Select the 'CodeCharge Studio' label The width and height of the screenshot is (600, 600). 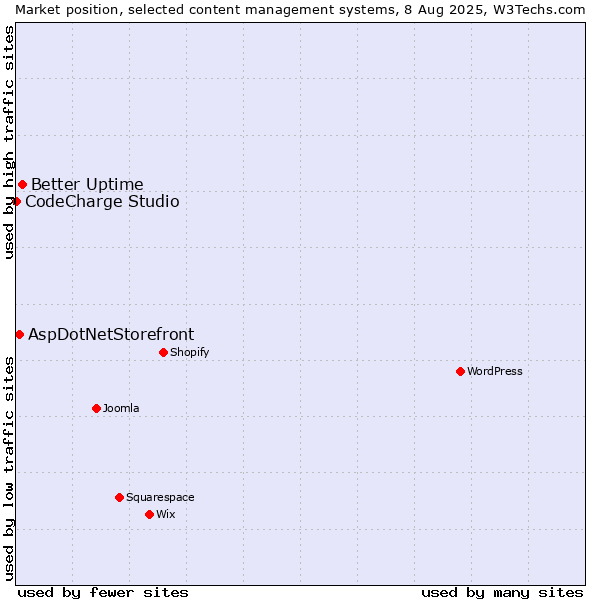[102, 202]
